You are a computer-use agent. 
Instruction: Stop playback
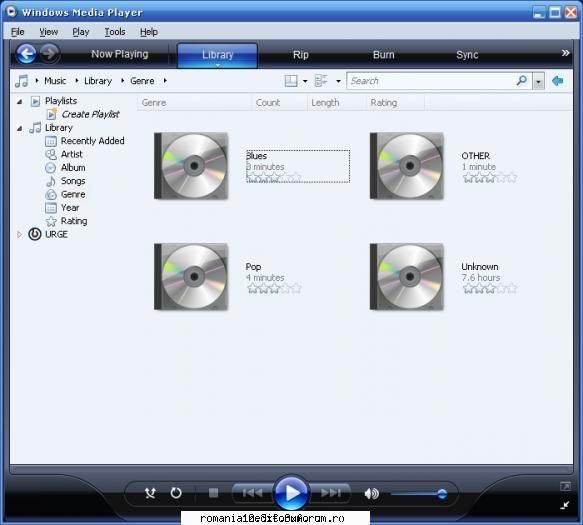tap(213, 493)
